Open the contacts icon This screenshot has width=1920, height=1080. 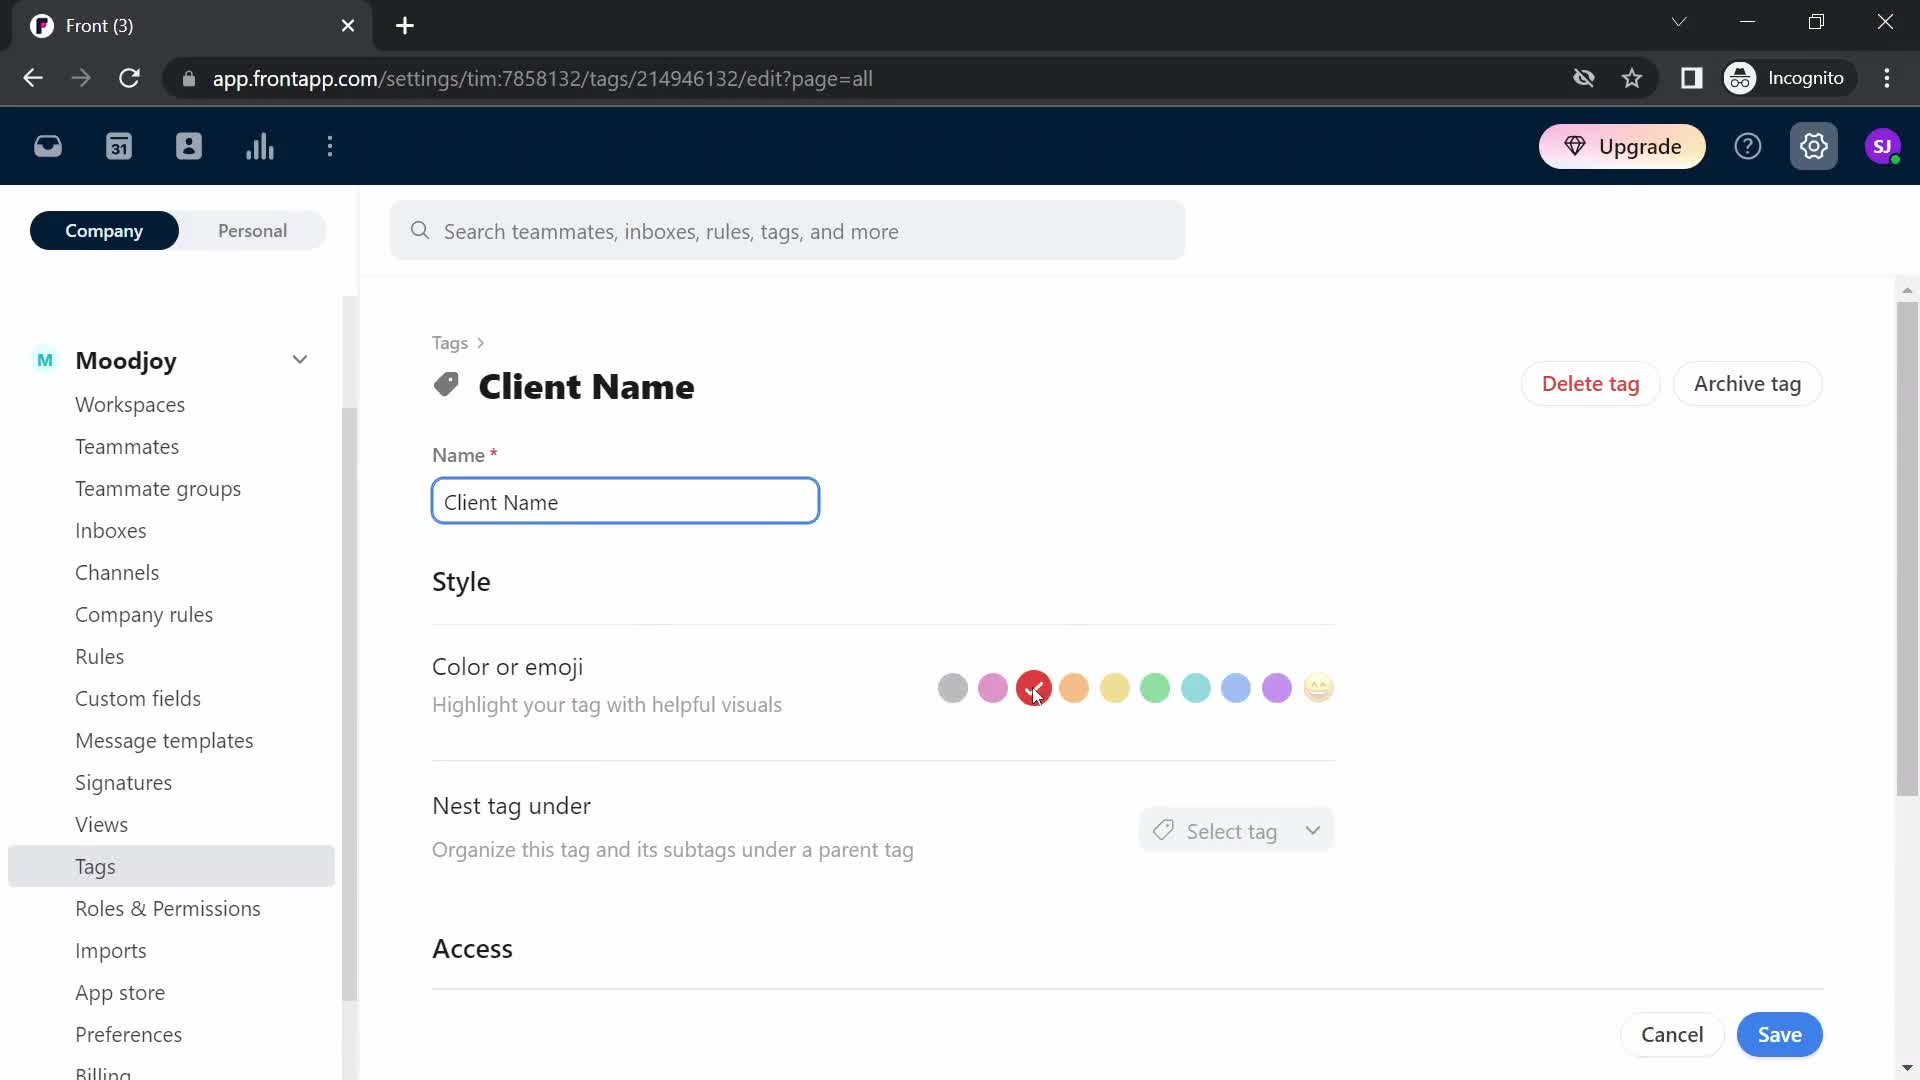189,147
